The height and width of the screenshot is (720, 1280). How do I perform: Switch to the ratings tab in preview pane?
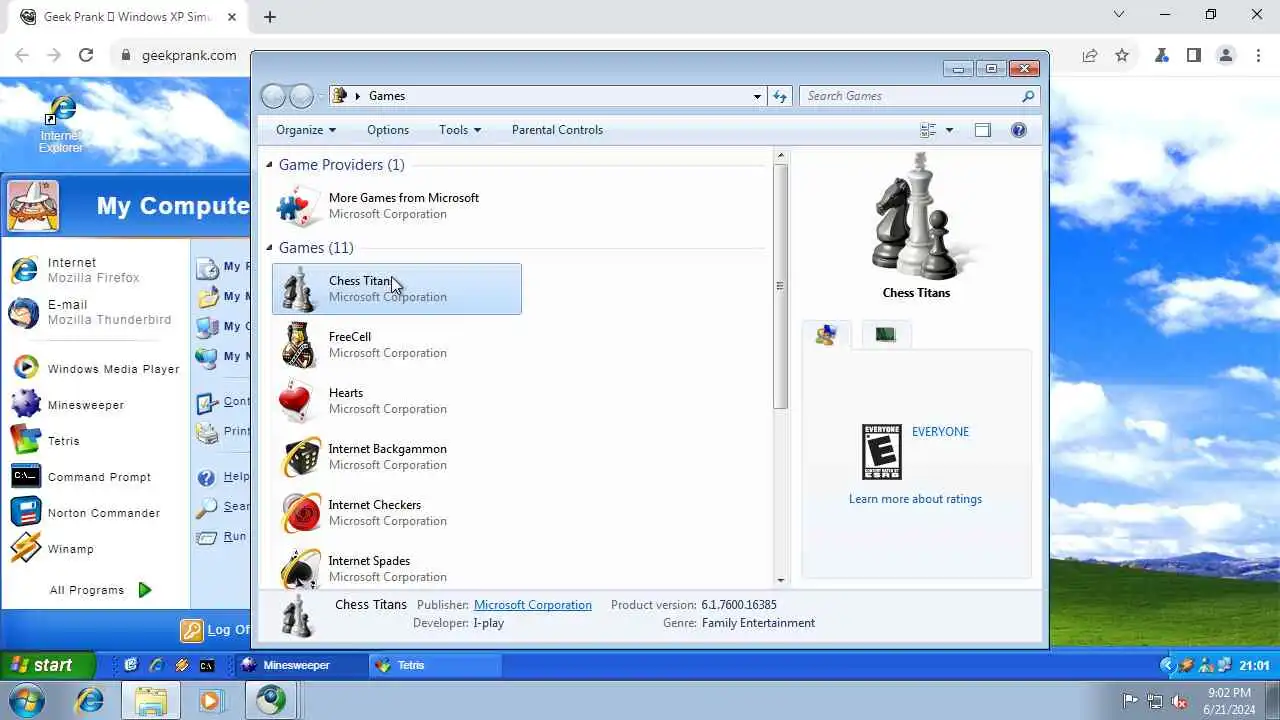pos(826,335)
